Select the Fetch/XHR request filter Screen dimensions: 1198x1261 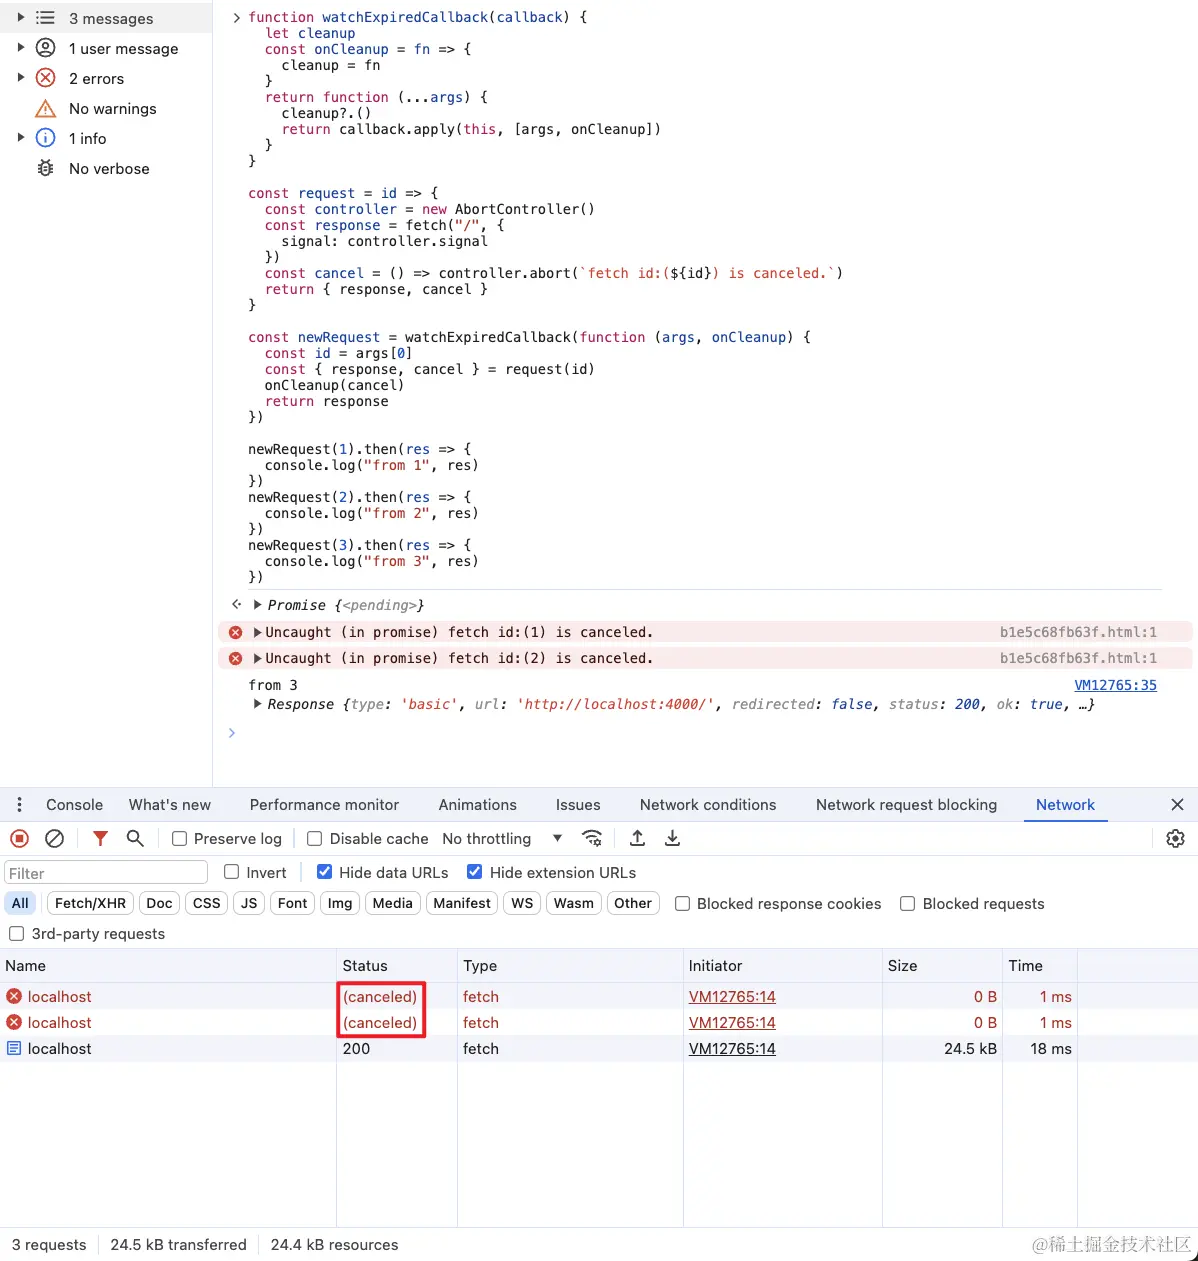89,903
